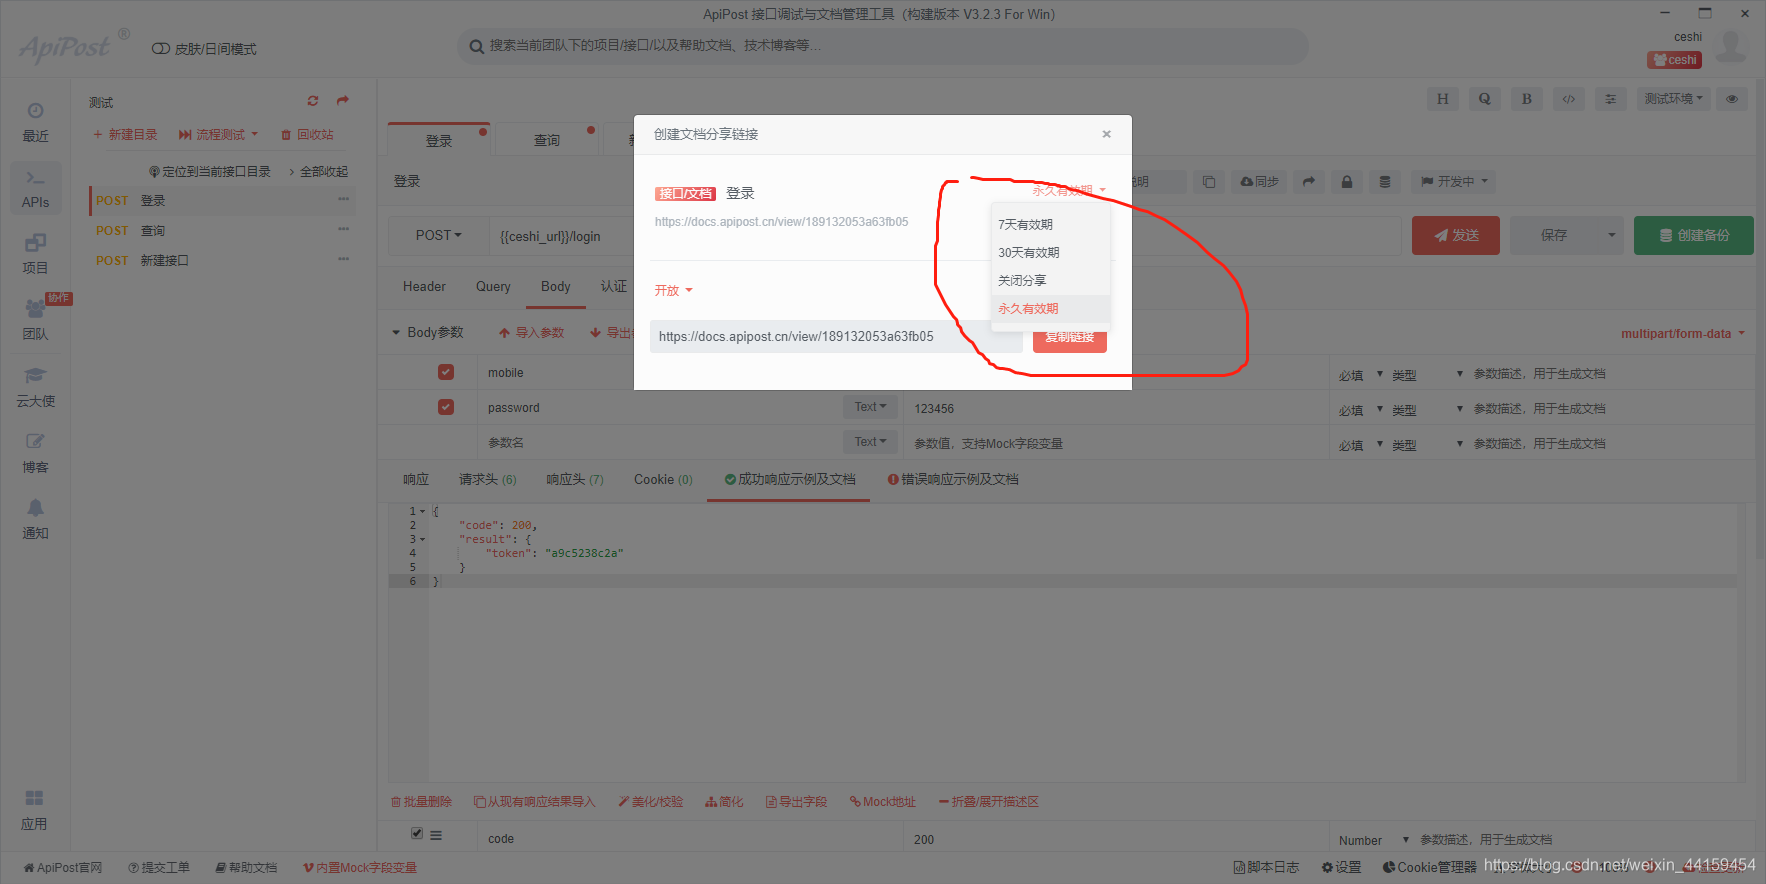Select POST 查询 in the interface list
Screen dimensions: 1766x884
click(223, 231)
